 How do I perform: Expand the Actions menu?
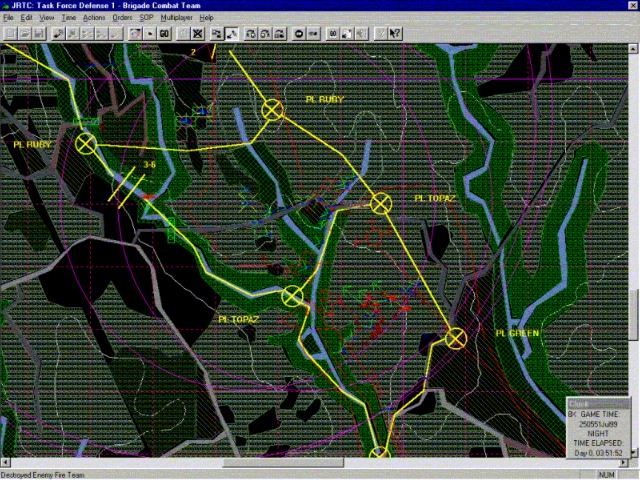[94, 18]
